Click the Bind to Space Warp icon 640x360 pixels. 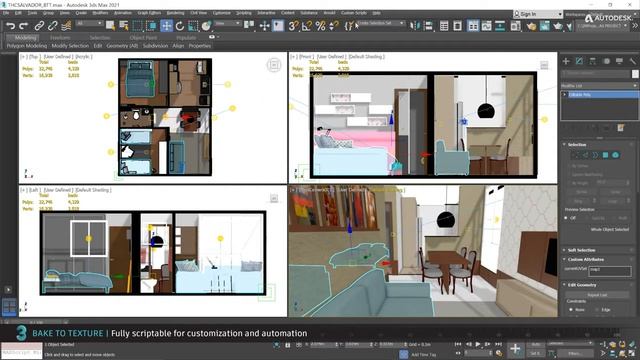[x=66, y=26]
